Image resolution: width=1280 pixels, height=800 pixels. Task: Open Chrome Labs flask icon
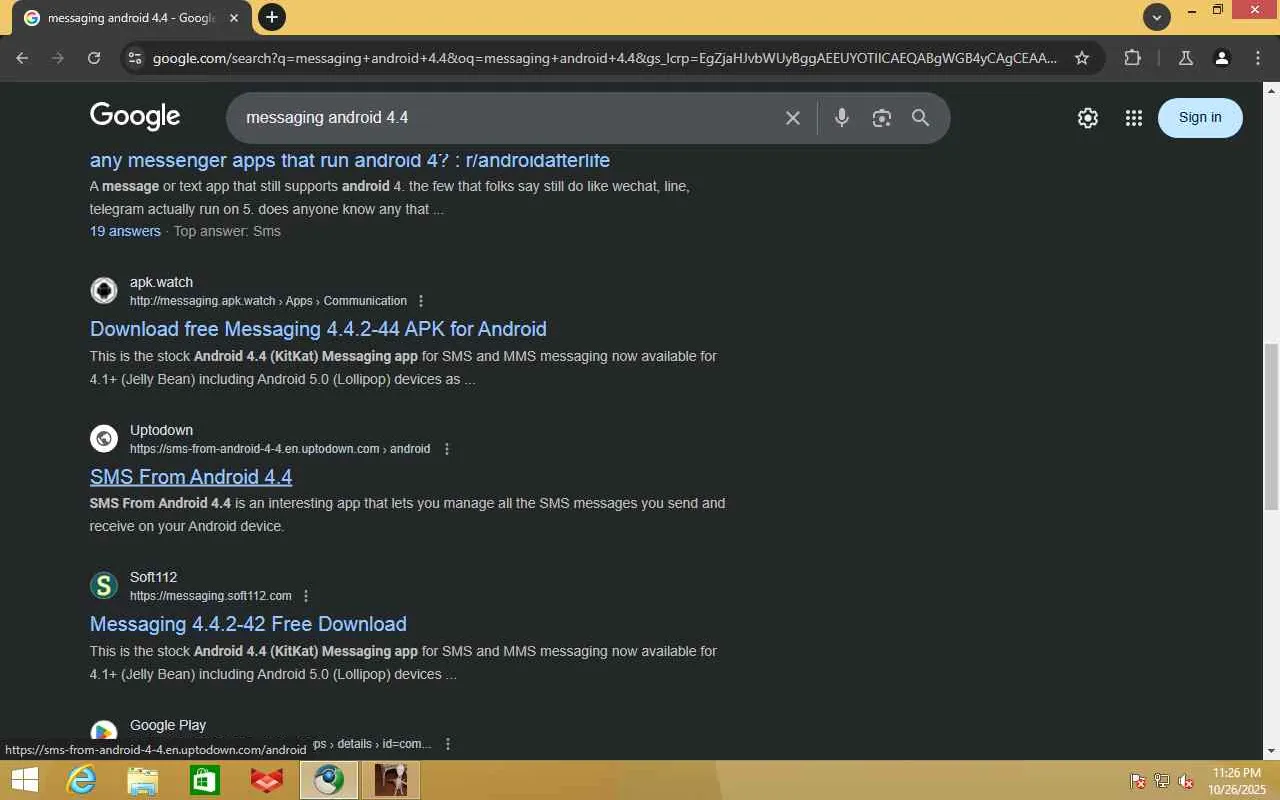tap(1186, 58)
